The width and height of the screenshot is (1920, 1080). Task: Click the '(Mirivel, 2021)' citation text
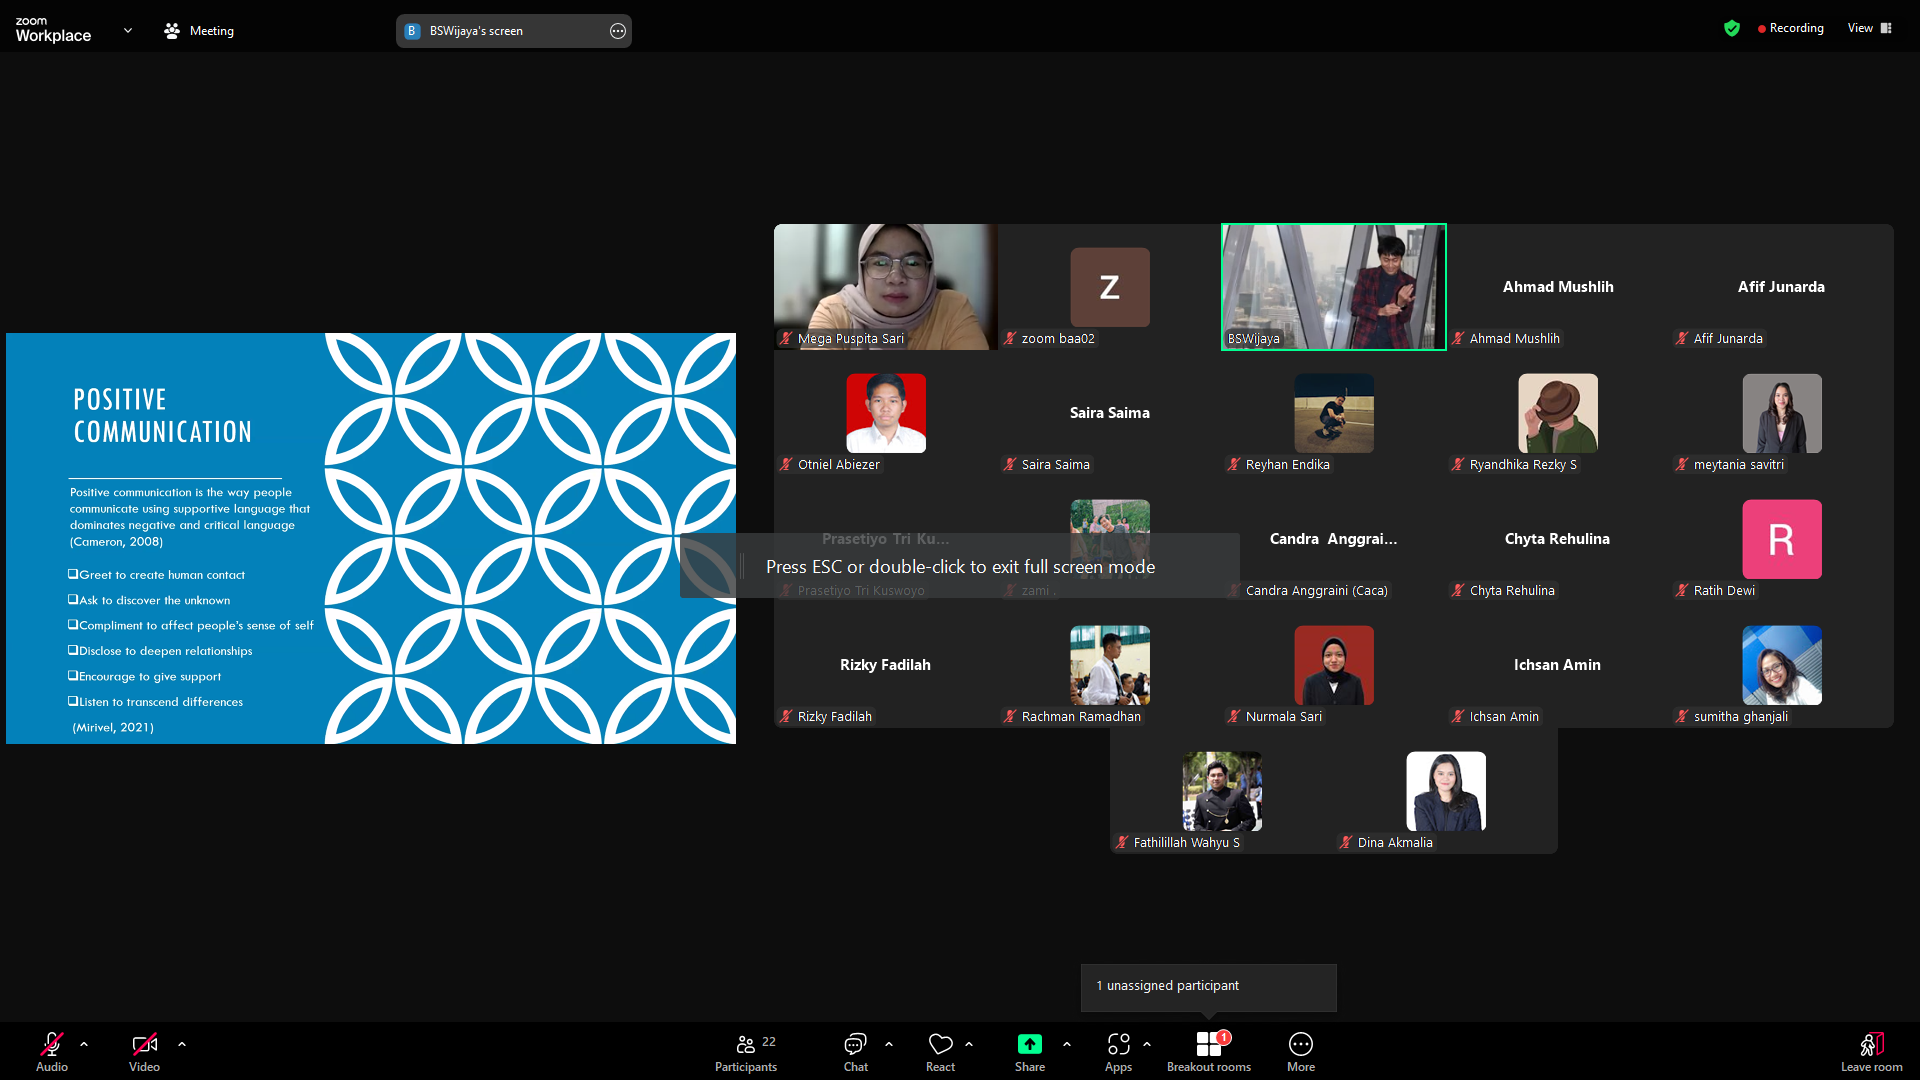[113, 728]
